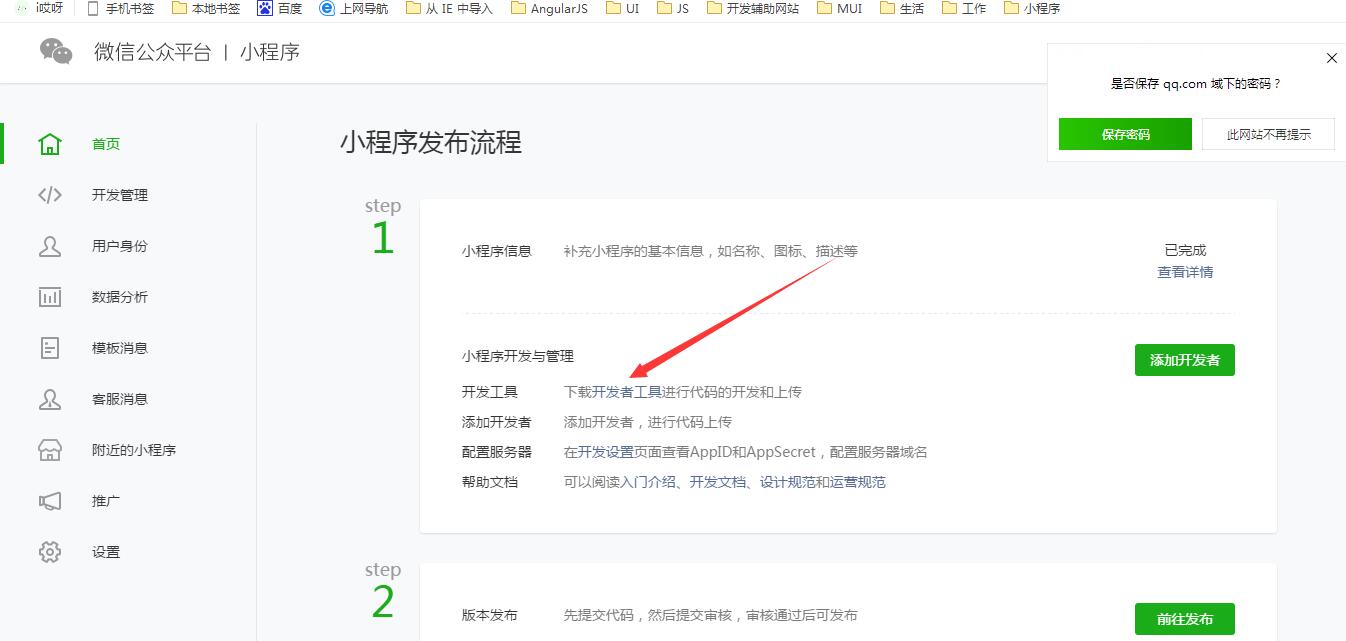This screenshot has height=641, width=1346.
Task: Click the 帮助文档 row label
Action: coord(490,482)
